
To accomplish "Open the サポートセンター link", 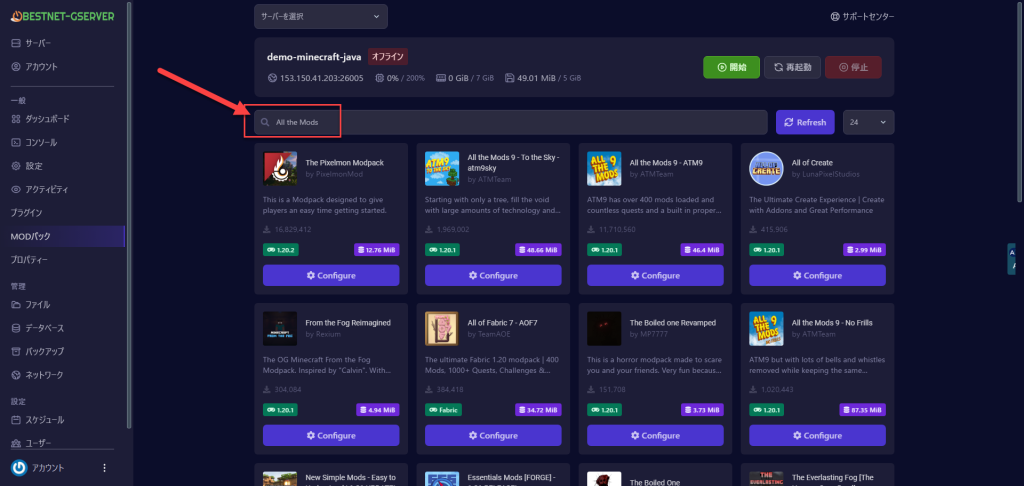I will click(862, 17).
